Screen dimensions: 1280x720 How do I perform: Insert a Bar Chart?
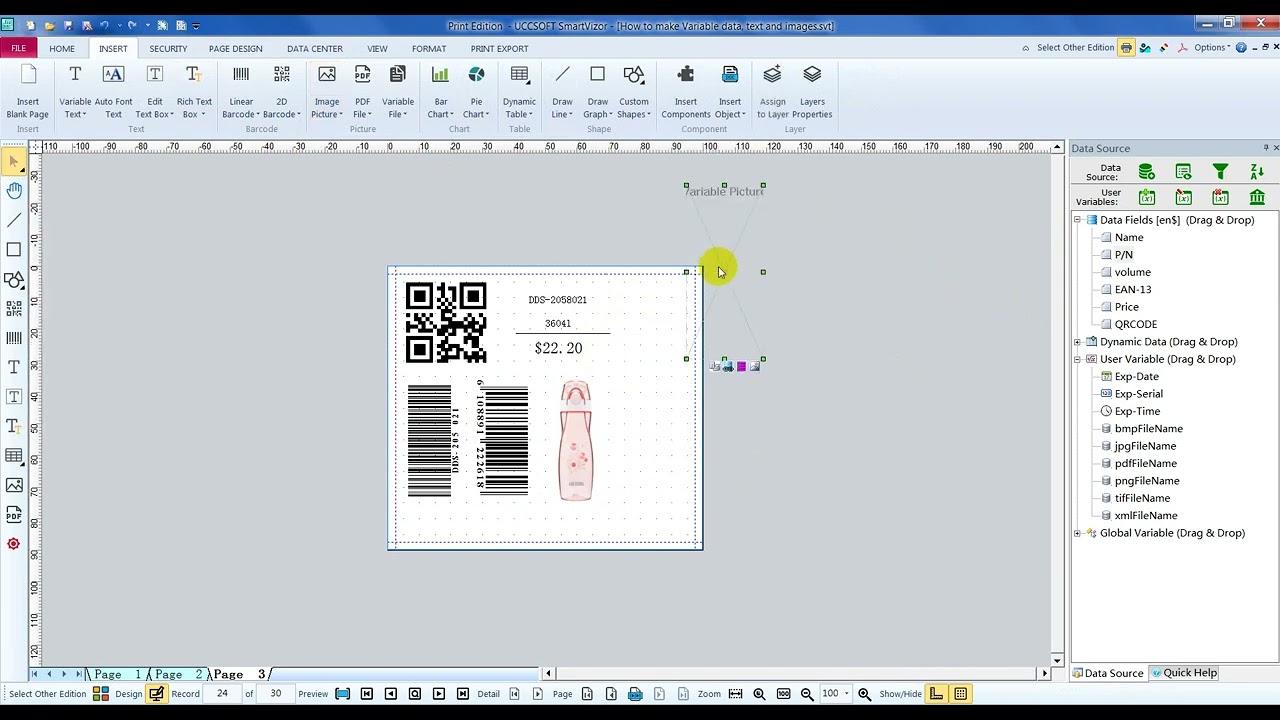[440, 92]
